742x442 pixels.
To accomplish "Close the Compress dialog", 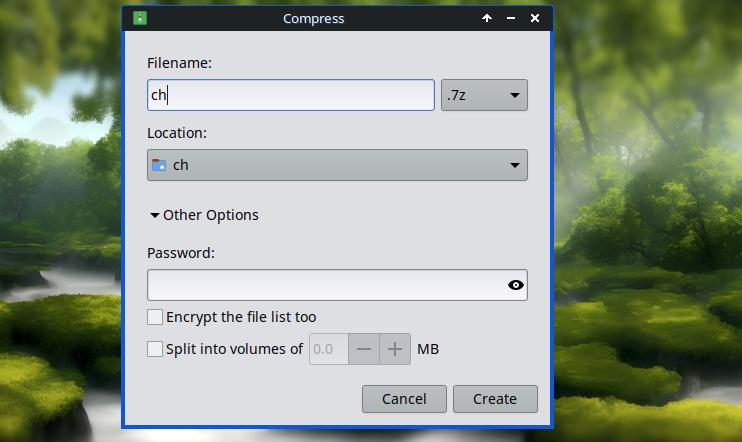I will pos(535,18).
